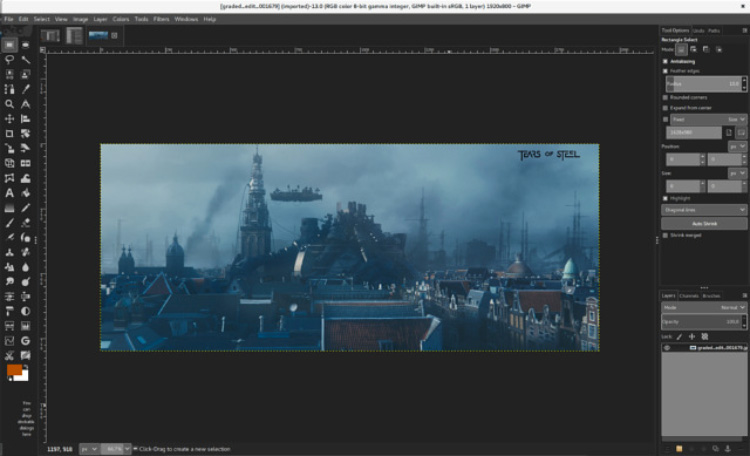
Task: Select the Text tool in toolbox
Action: 9,192
